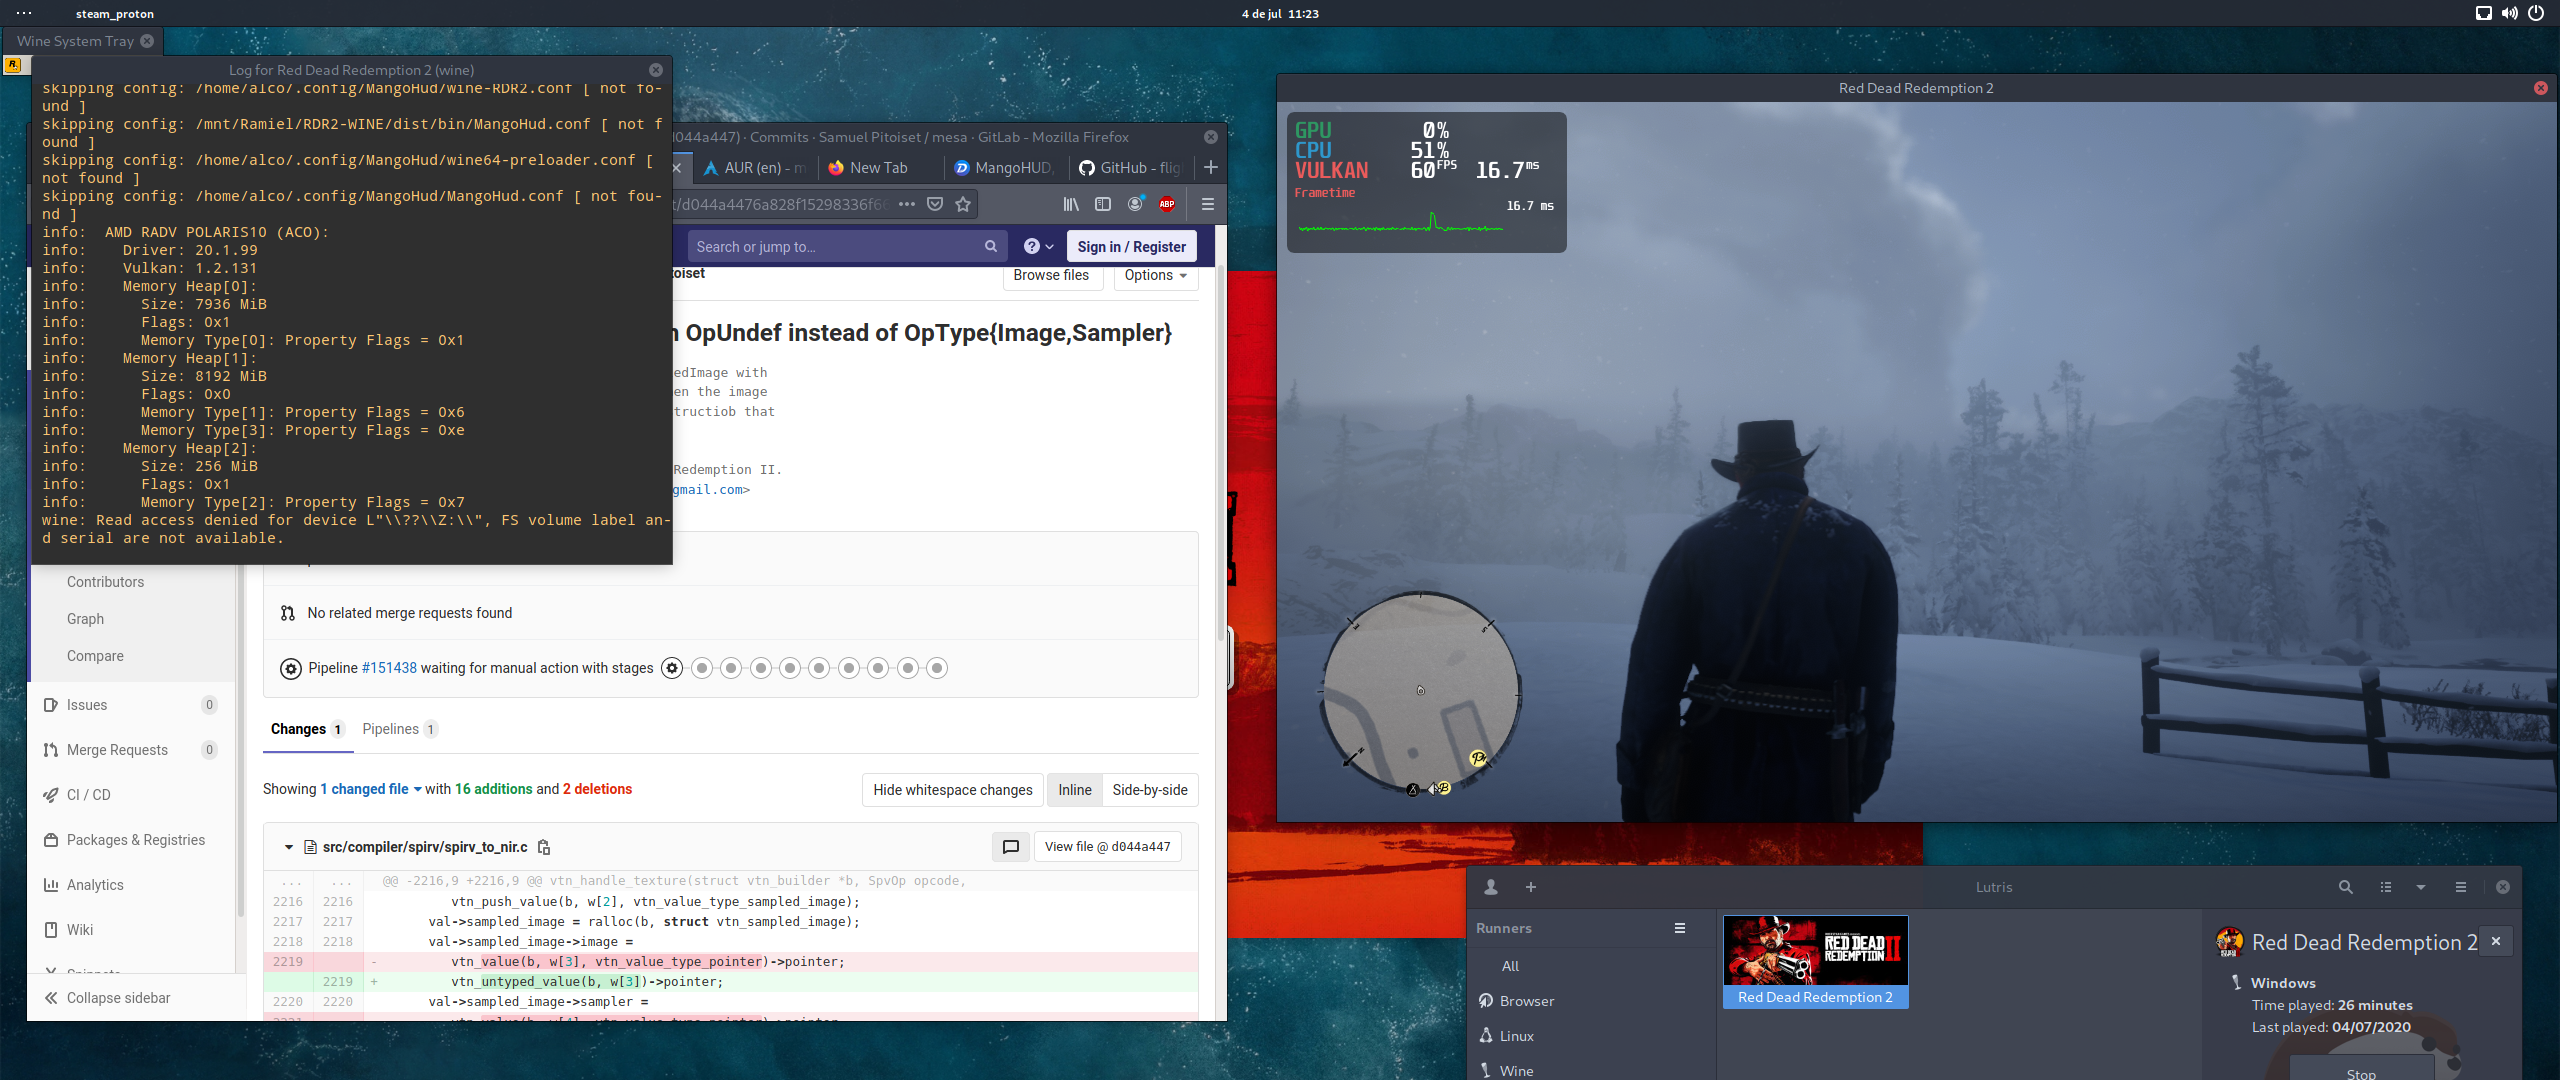Click the Stop button in Lutris
The width and height of the screenshot is (2560, 1080).
point(2361,1070)
